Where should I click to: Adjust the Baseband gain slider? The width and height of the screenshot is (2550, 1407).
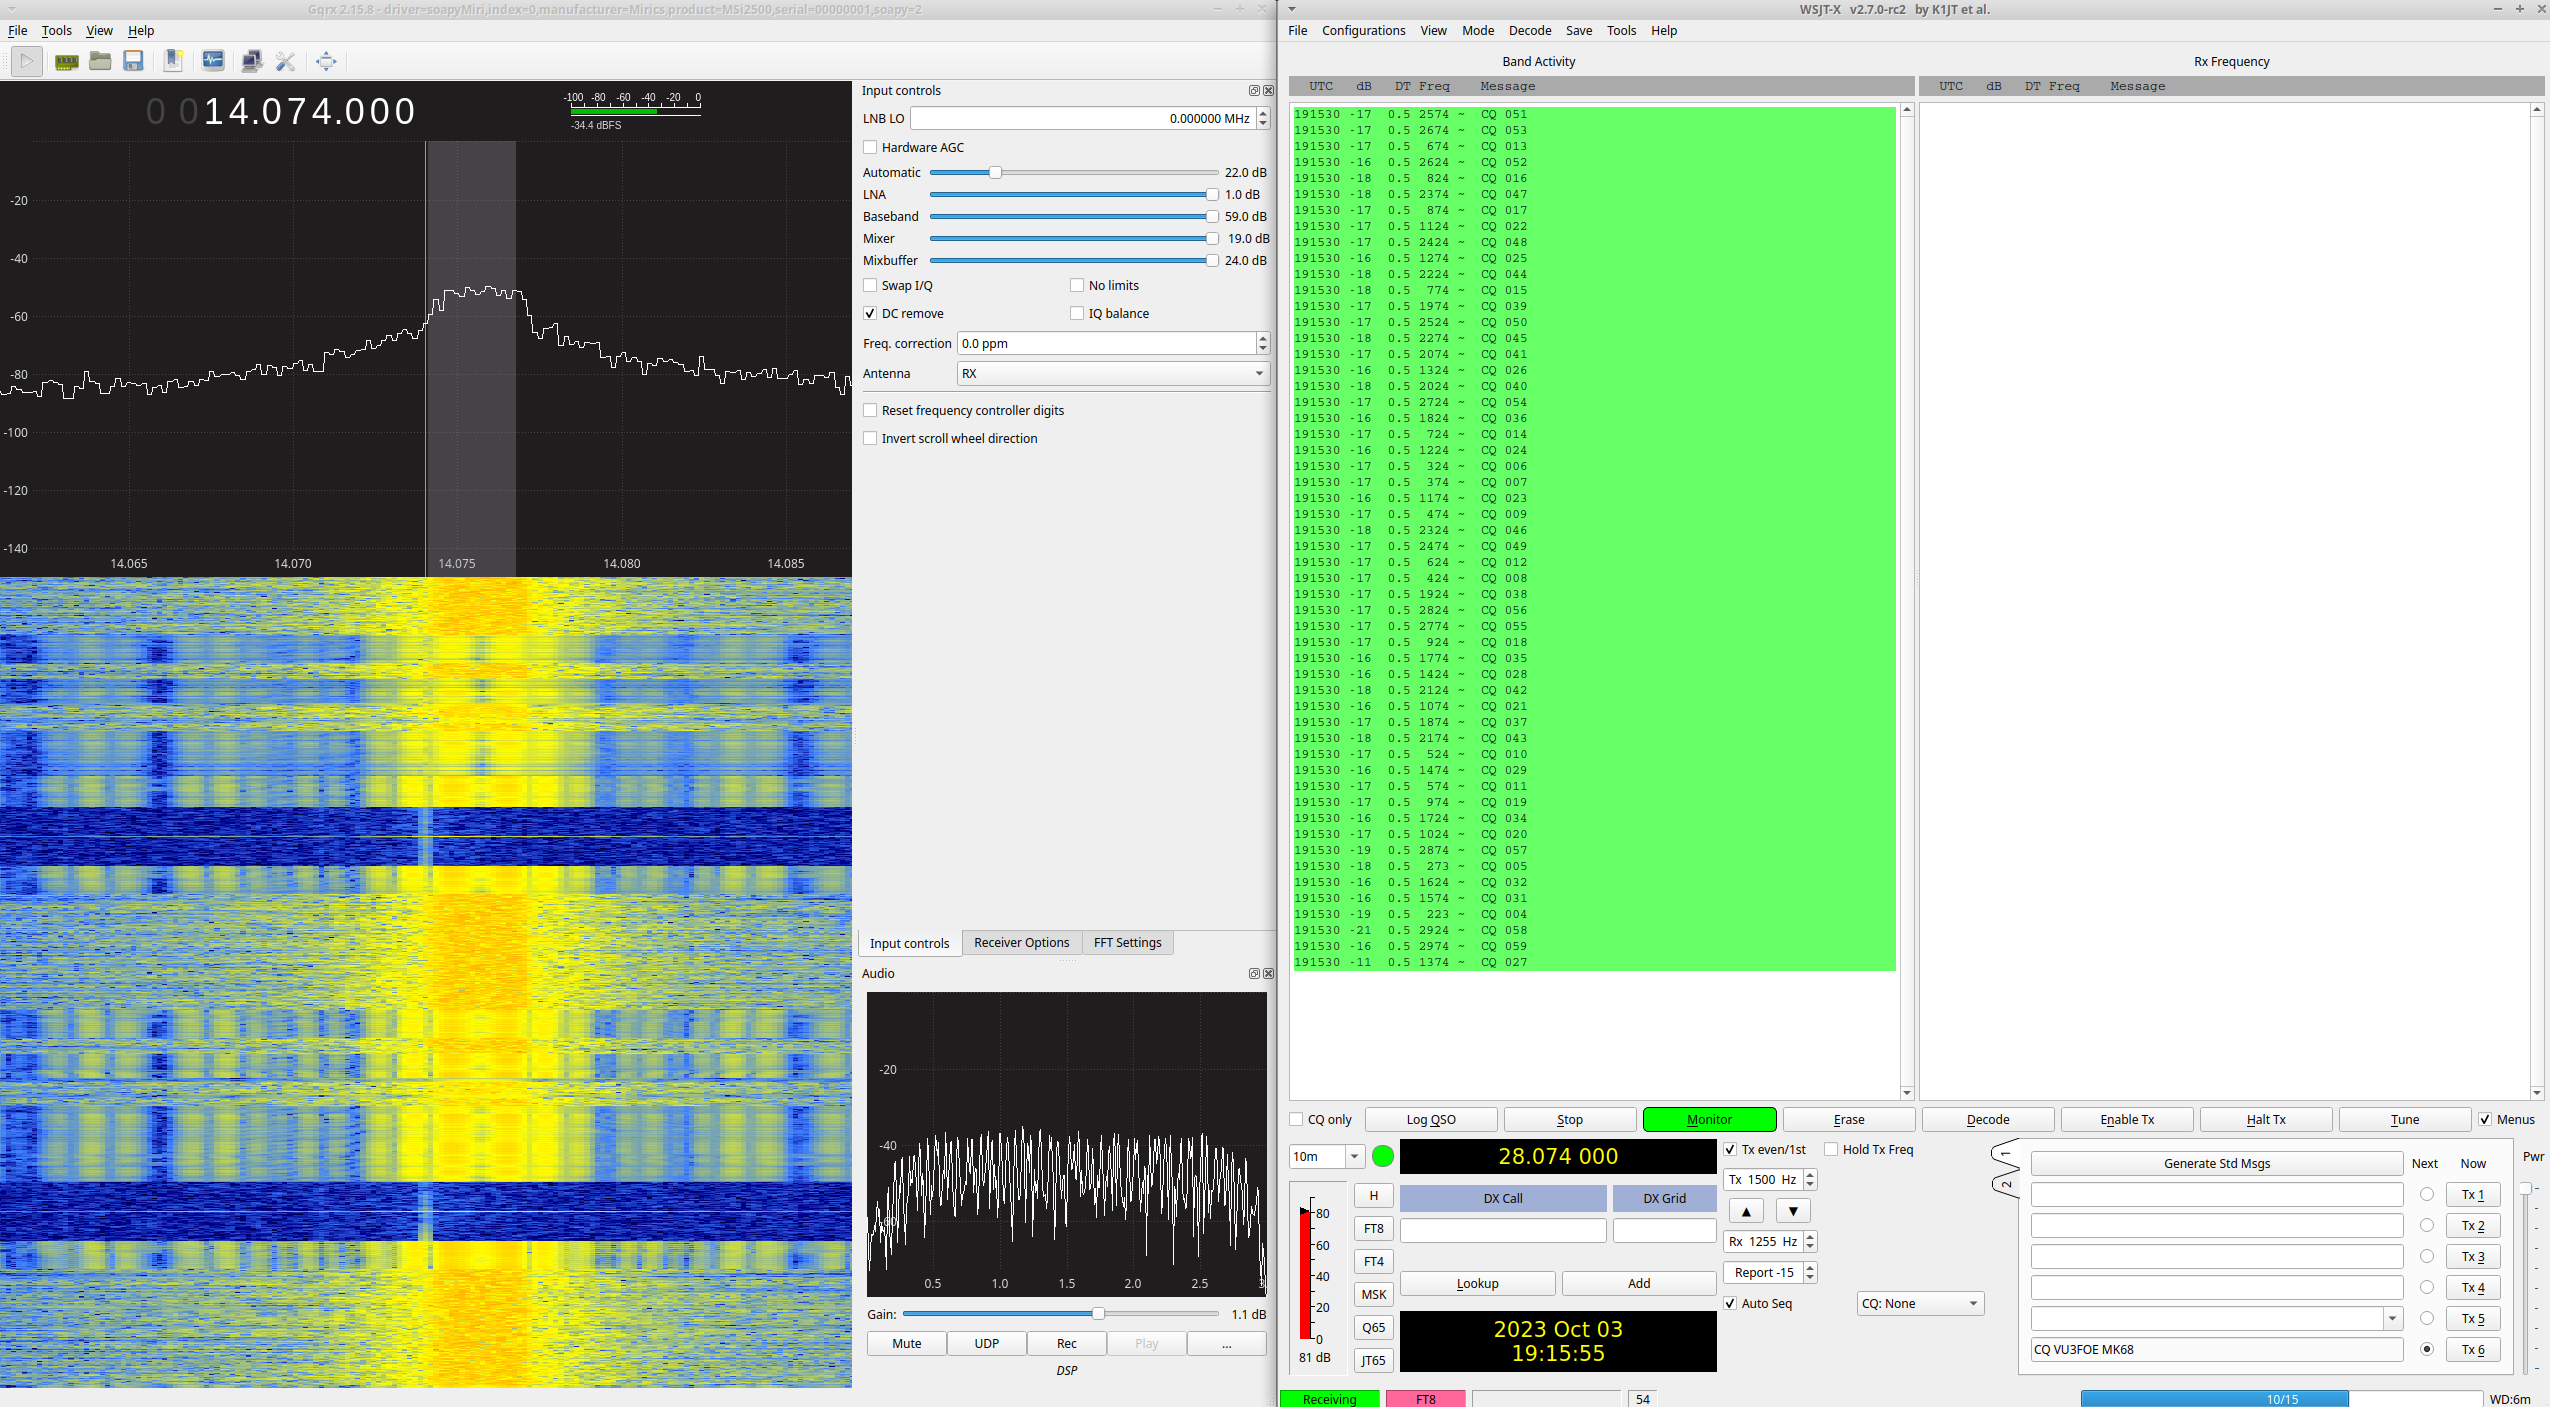click(x=1213, y=216)
